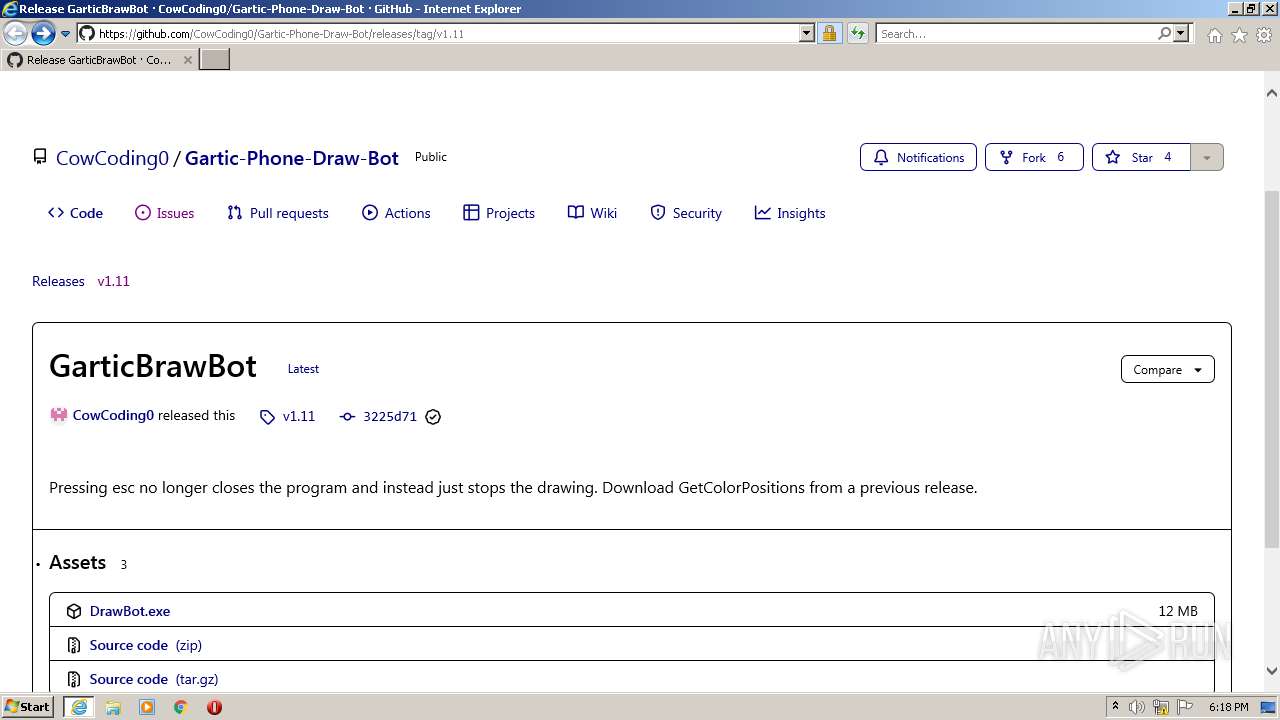Download Source code (tar.gz)
The image size is (1280, 720).
[154, 679]
